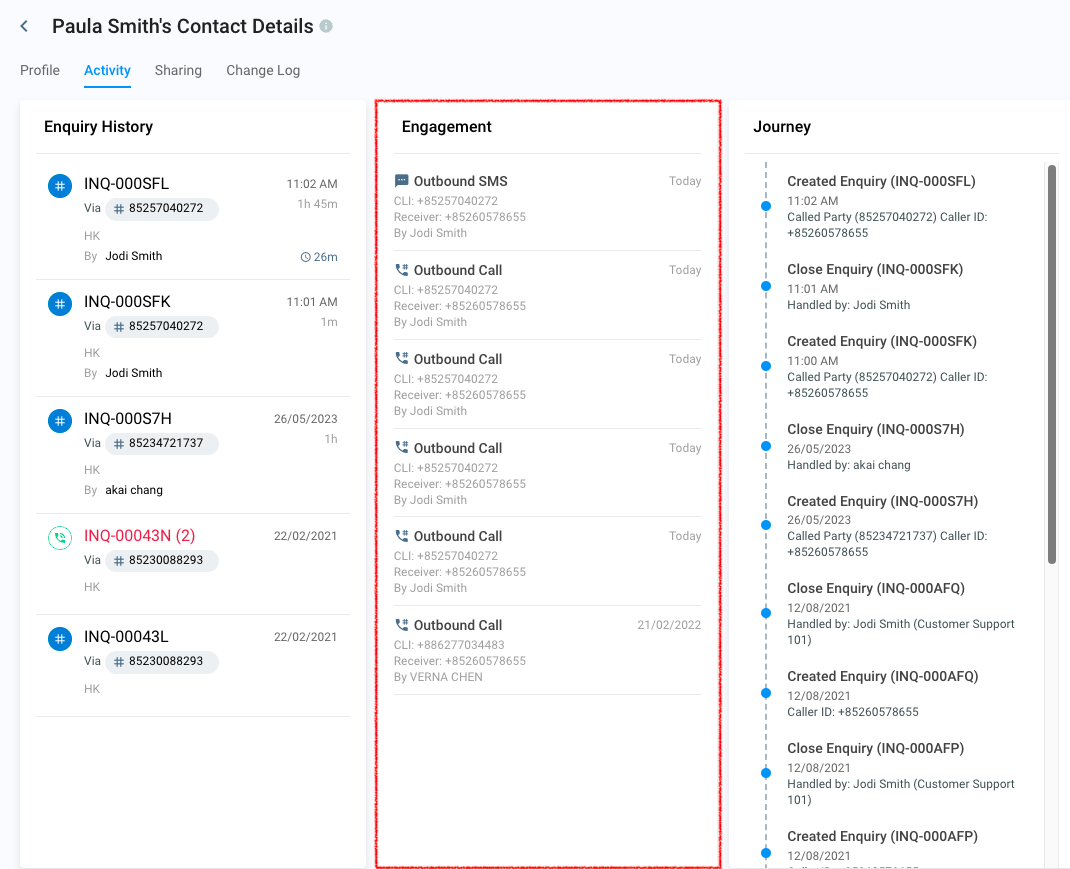The height and width of the screenshot is (869, 1070).
Task: Click By VERNA CHEN text
Action: pyautogui.click(x=438, y=677)
